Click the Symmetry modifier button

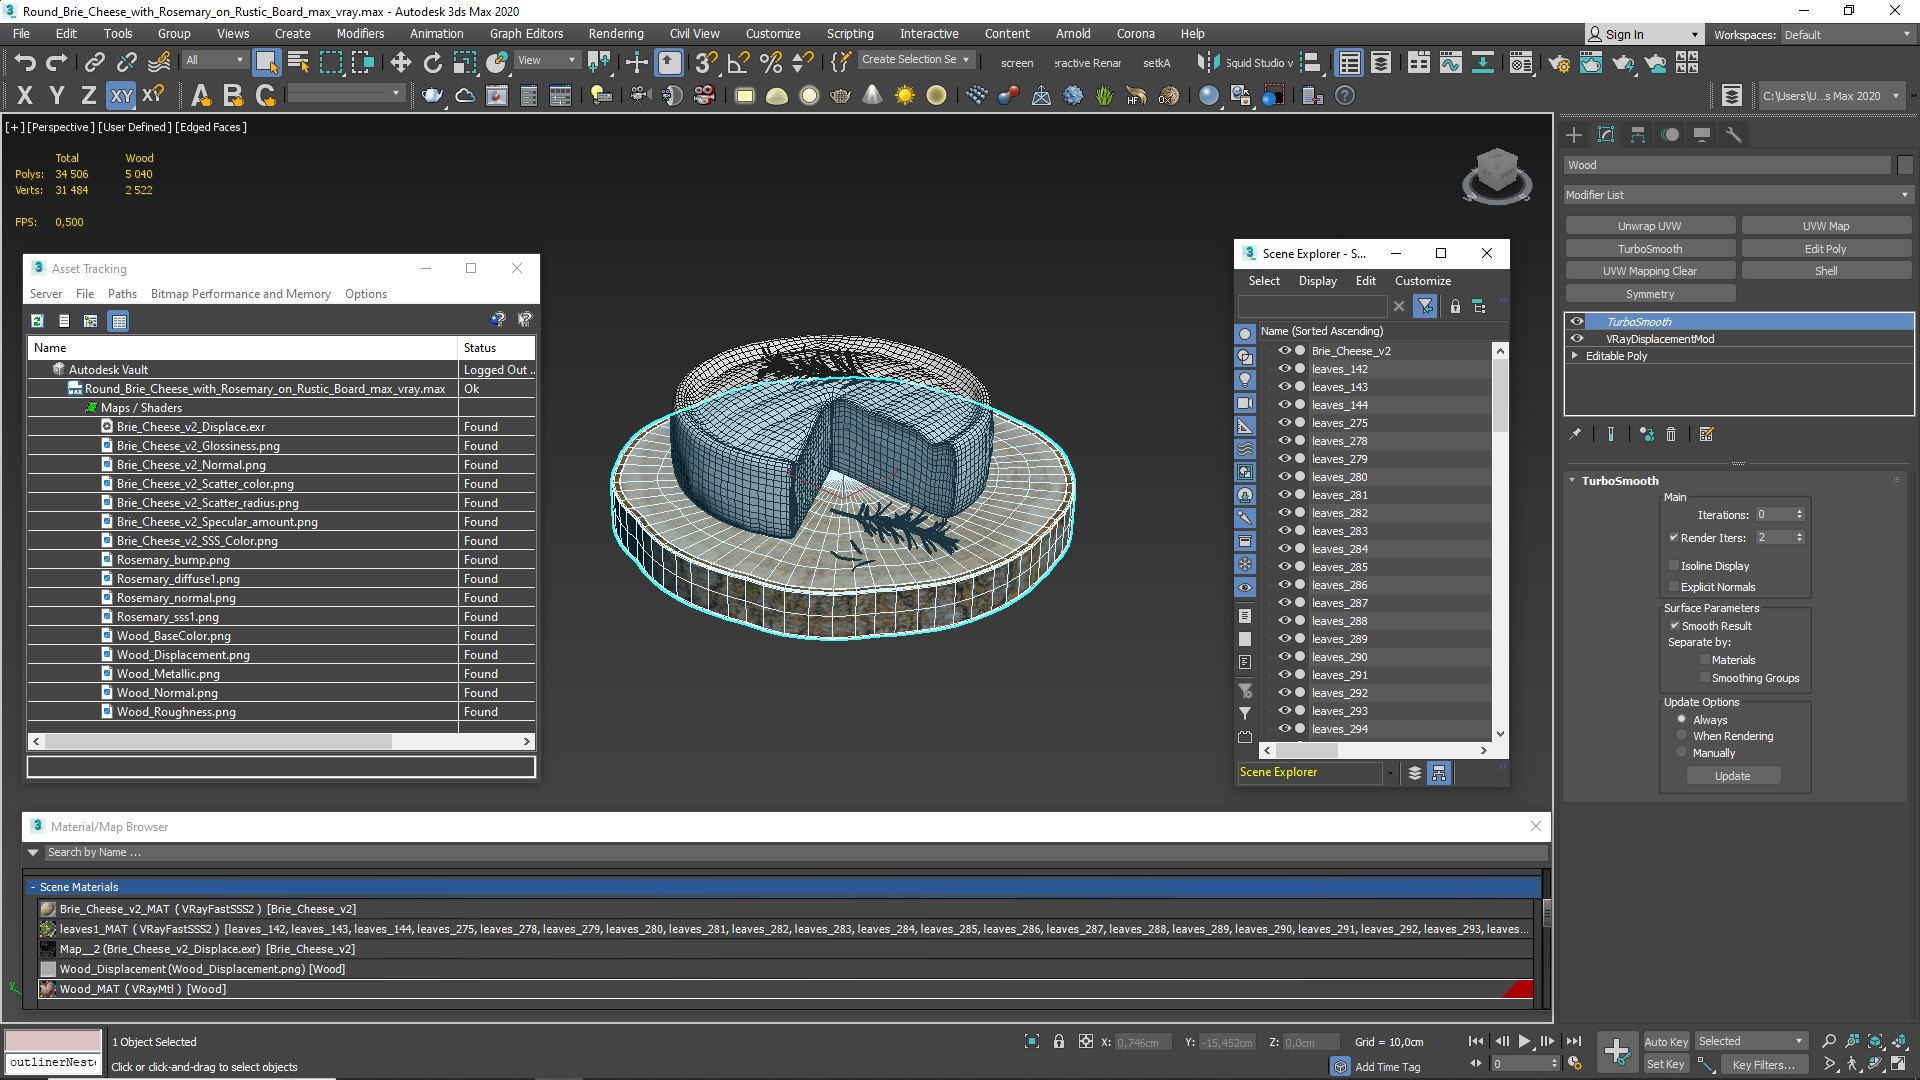pyautogui.click(x=1650, y=294)
